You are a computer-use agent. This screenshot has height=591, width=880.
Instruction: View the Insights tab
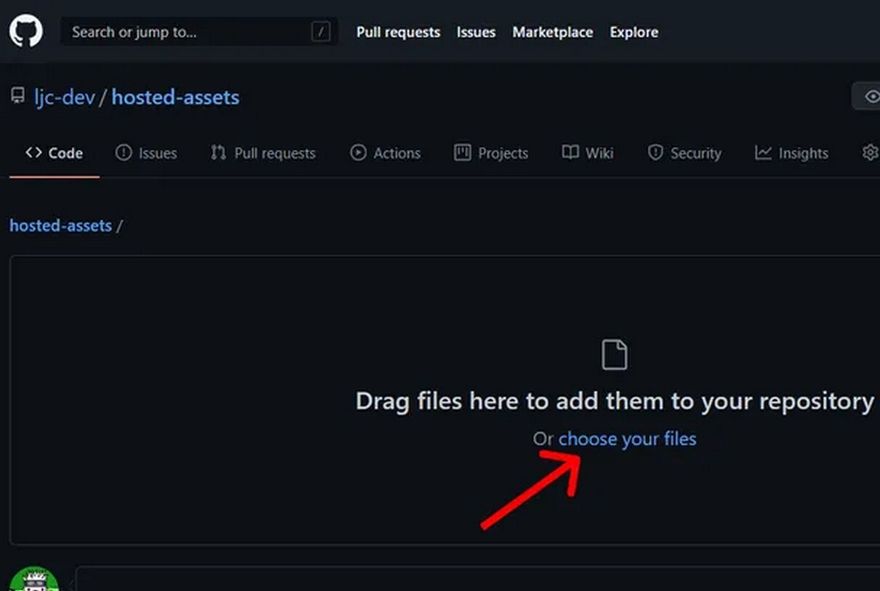[x=792, y=153]
